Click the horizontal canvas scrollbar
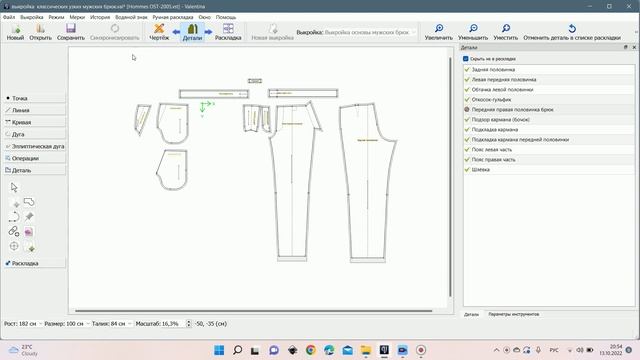 tap(253, 311)
